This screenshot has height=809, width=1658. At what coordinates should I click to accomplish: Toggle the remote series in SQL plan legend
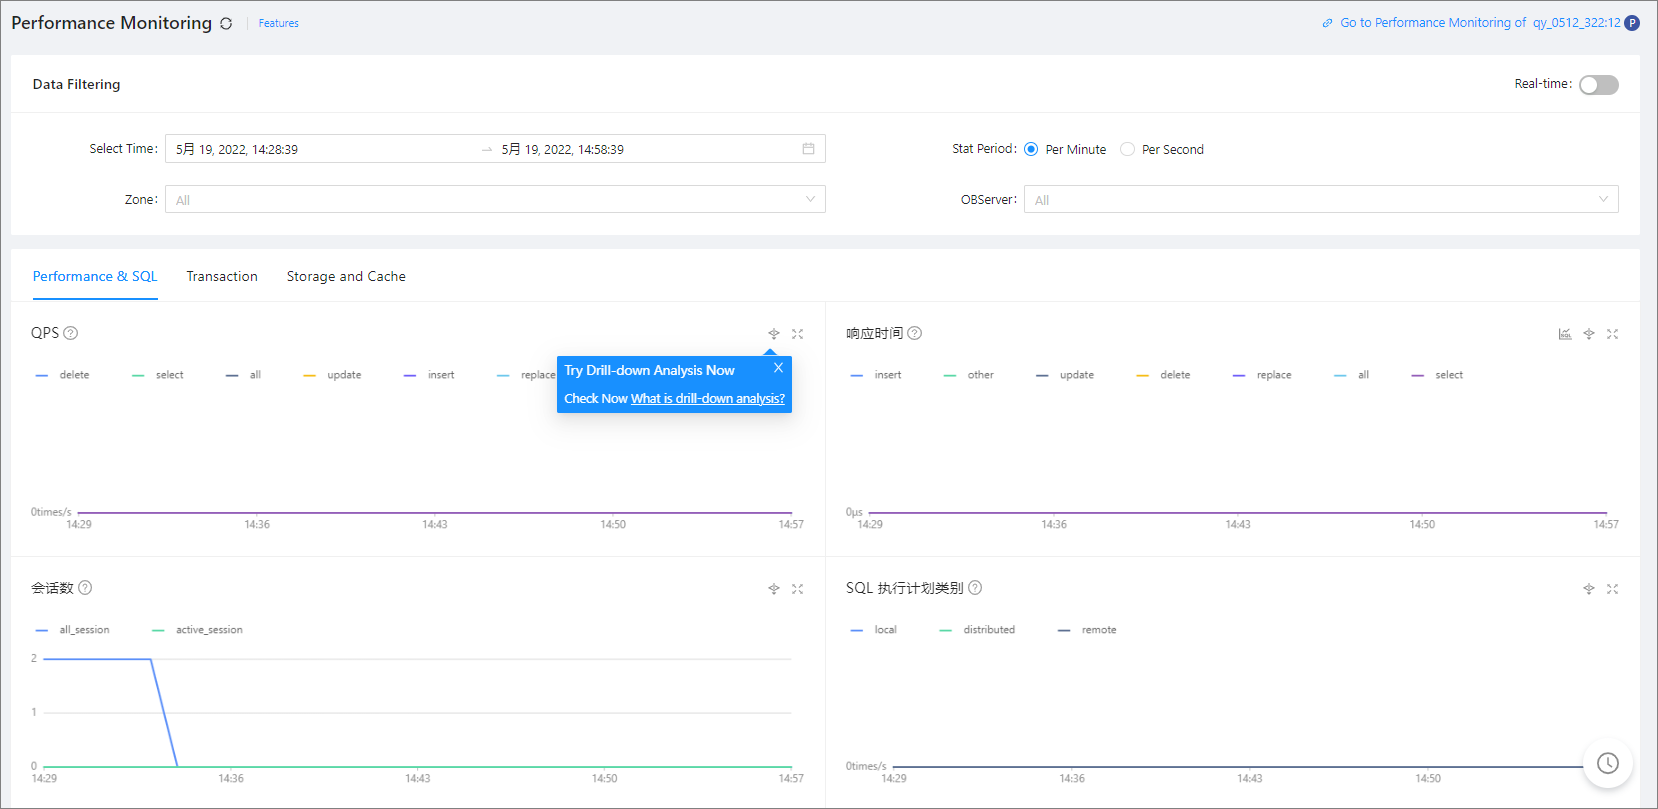(1087, 630)
